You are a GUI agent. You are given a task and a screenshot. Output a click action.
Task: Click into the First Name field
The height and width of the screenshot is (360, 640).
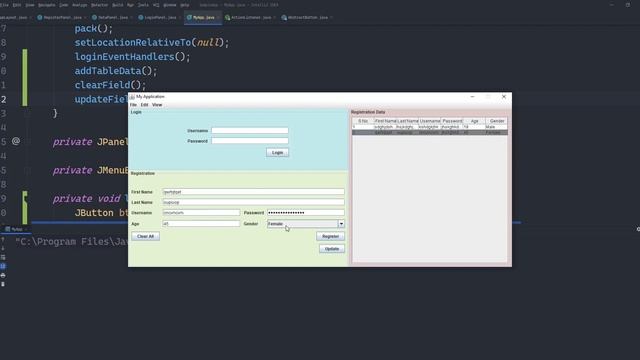[253, 192]
